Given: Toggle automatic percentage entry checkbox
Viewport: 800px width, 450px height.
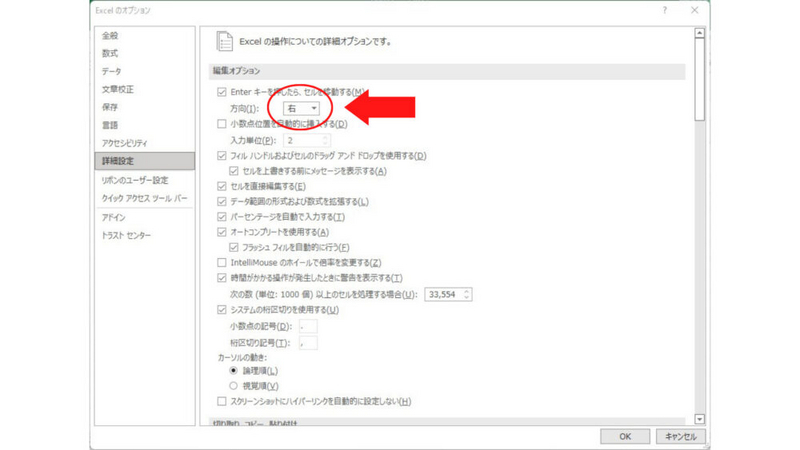Looking at the screenshot, I should click(221, 217).
